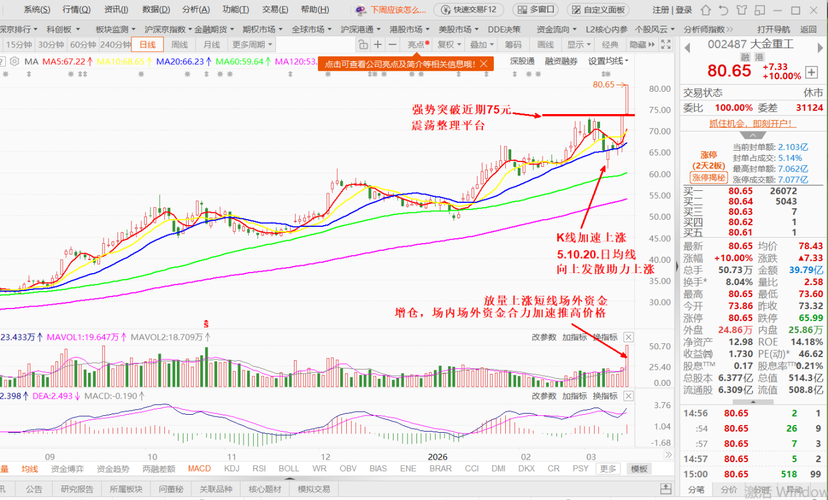Select BOLL indicator
The image size is (828, 500).
click(288, 468)
